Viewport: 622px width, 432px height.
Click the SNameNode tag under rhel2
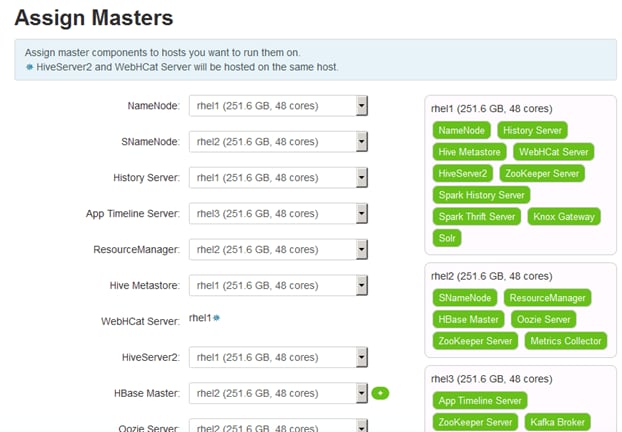tap(465, 298)
